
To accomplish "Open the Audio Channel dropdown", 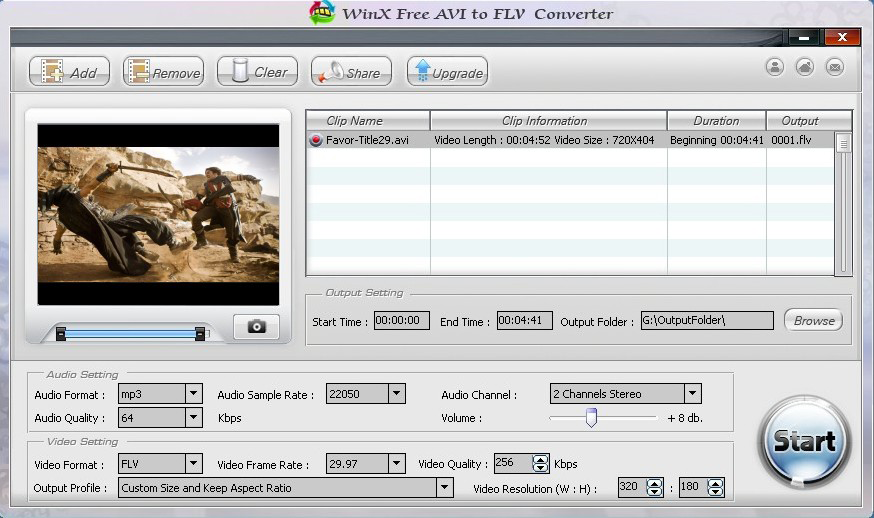I will pos(692,394).
